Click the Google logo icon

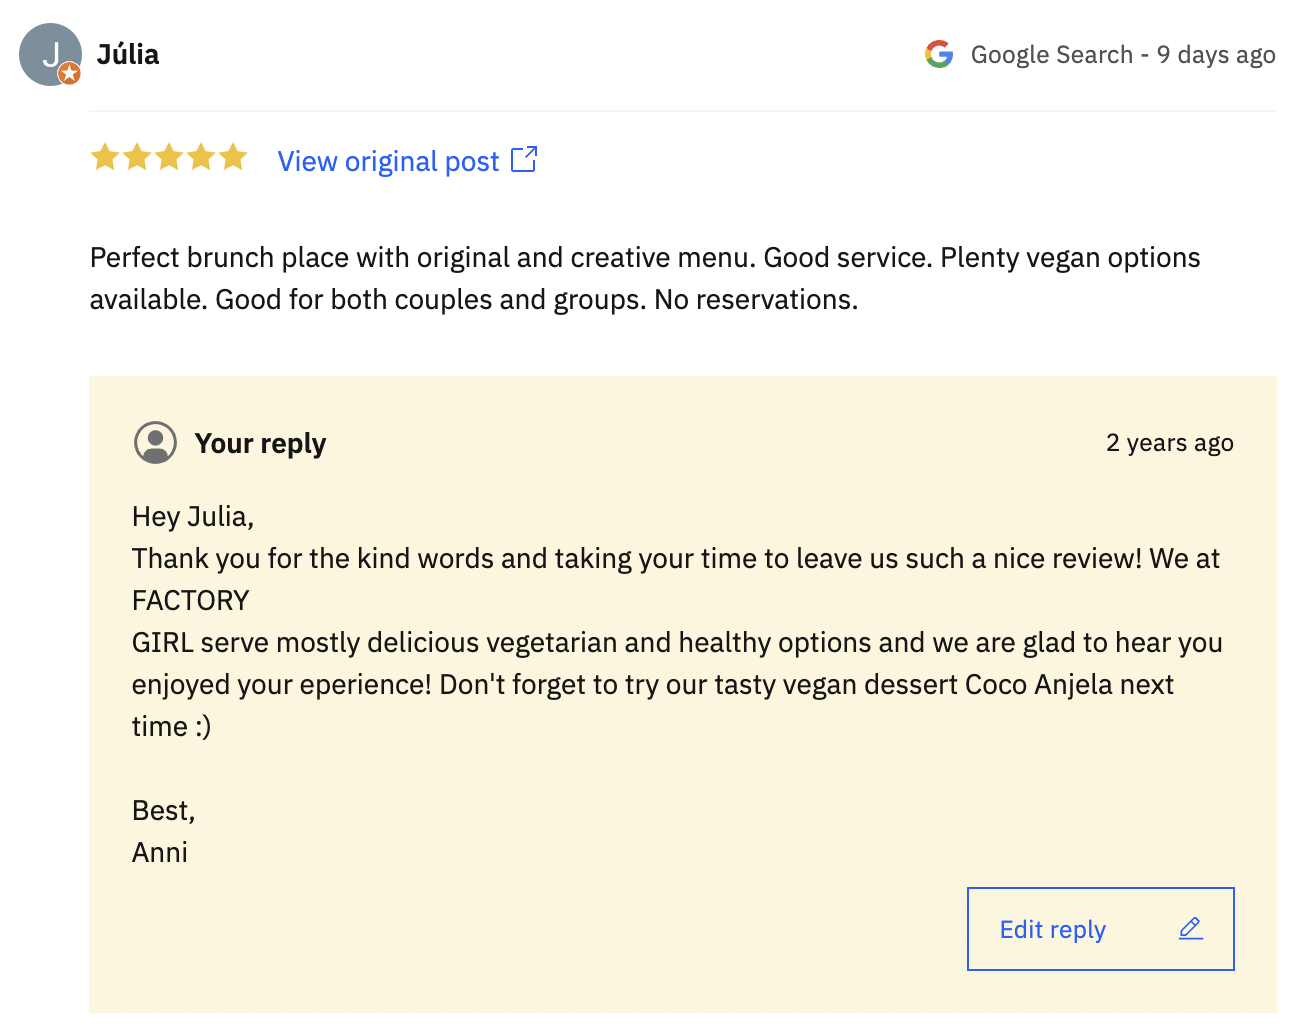pos(939,54)
